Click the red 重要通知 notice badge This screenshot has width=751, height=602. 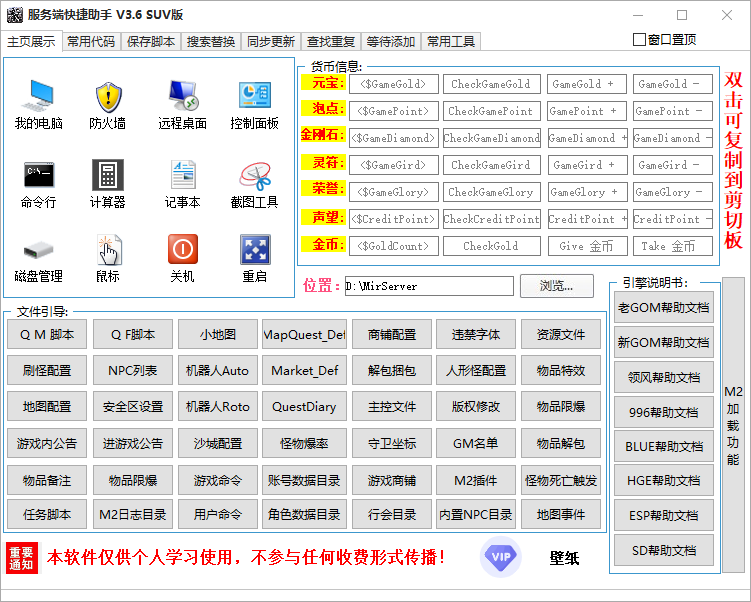click(21, 558)
